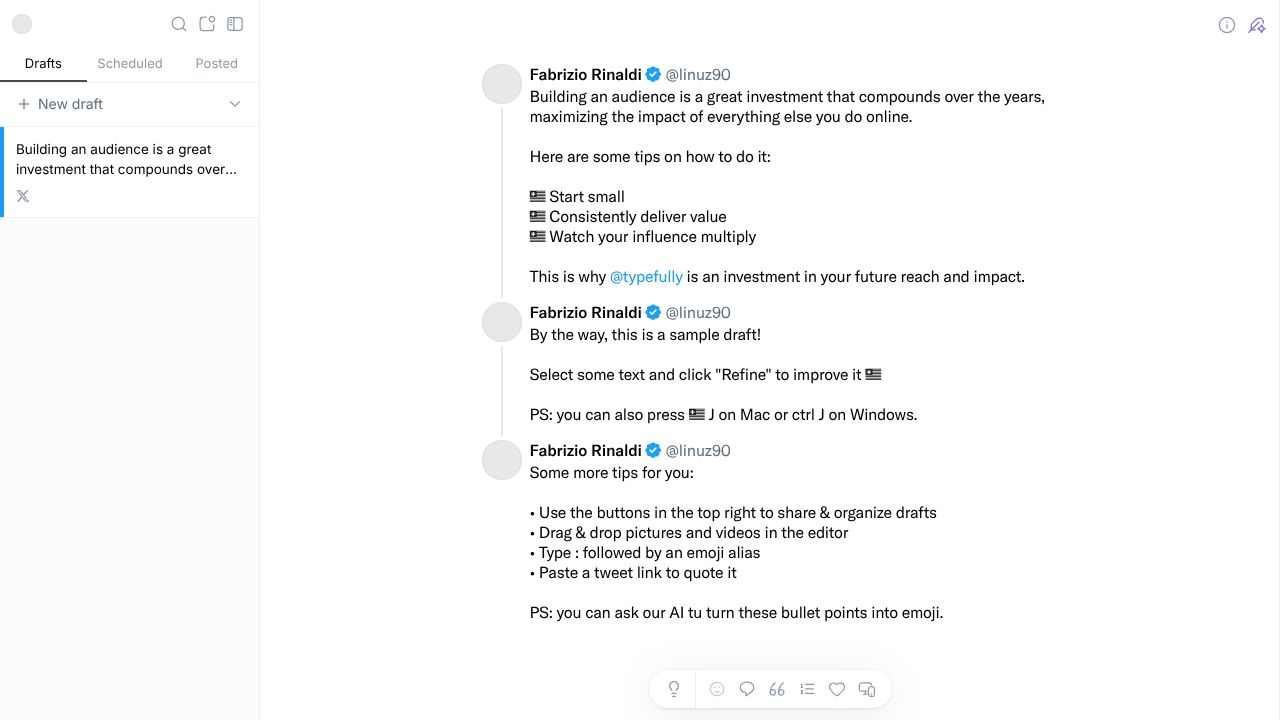Open the account avatar in sidebar
This screenshot has width=1280, height=720.
tap(22, 24)
